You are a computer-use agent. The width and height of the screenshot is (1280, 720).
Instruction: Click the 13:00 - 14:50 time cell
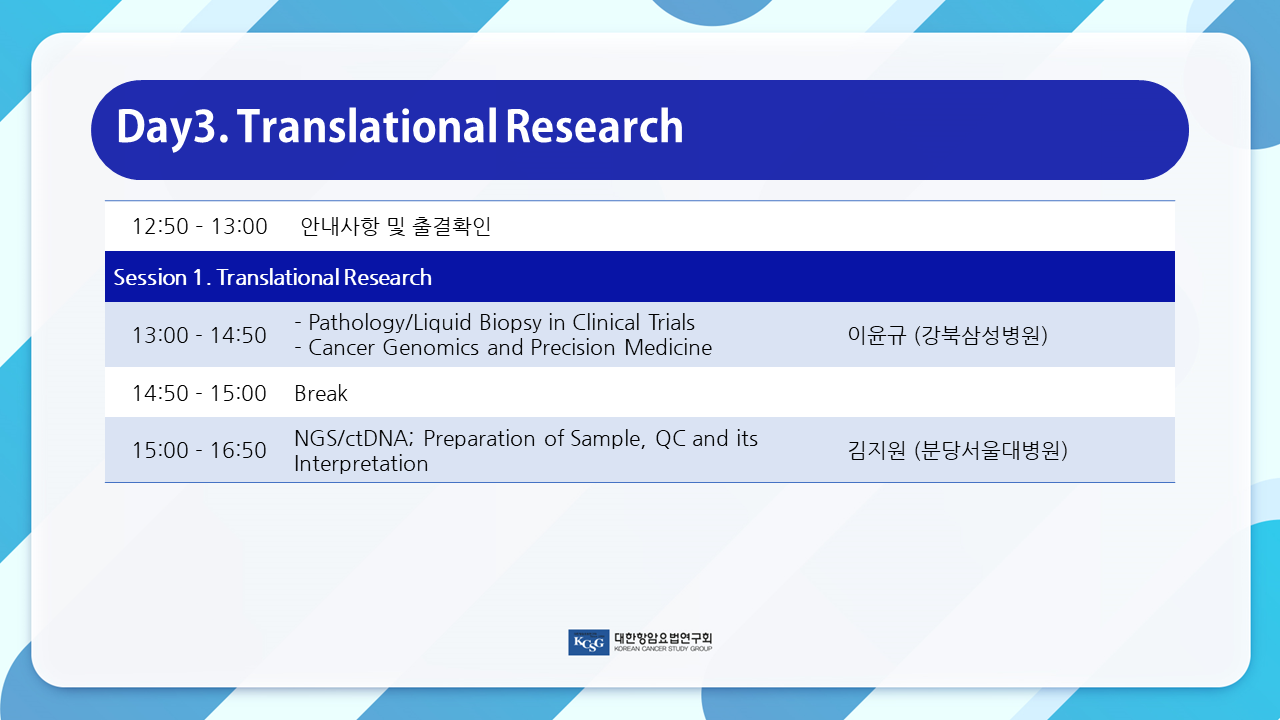click(200, 335)
